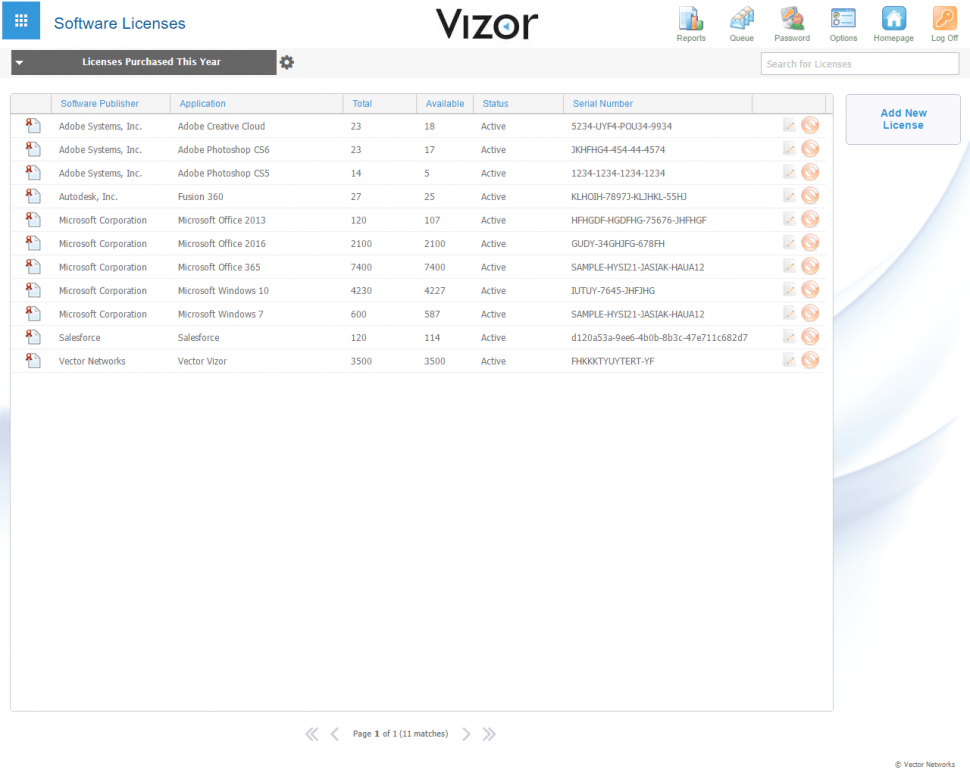The image size is (970, 776).
Task: Open the Reports icon in the header
Action: click(691, 20)
